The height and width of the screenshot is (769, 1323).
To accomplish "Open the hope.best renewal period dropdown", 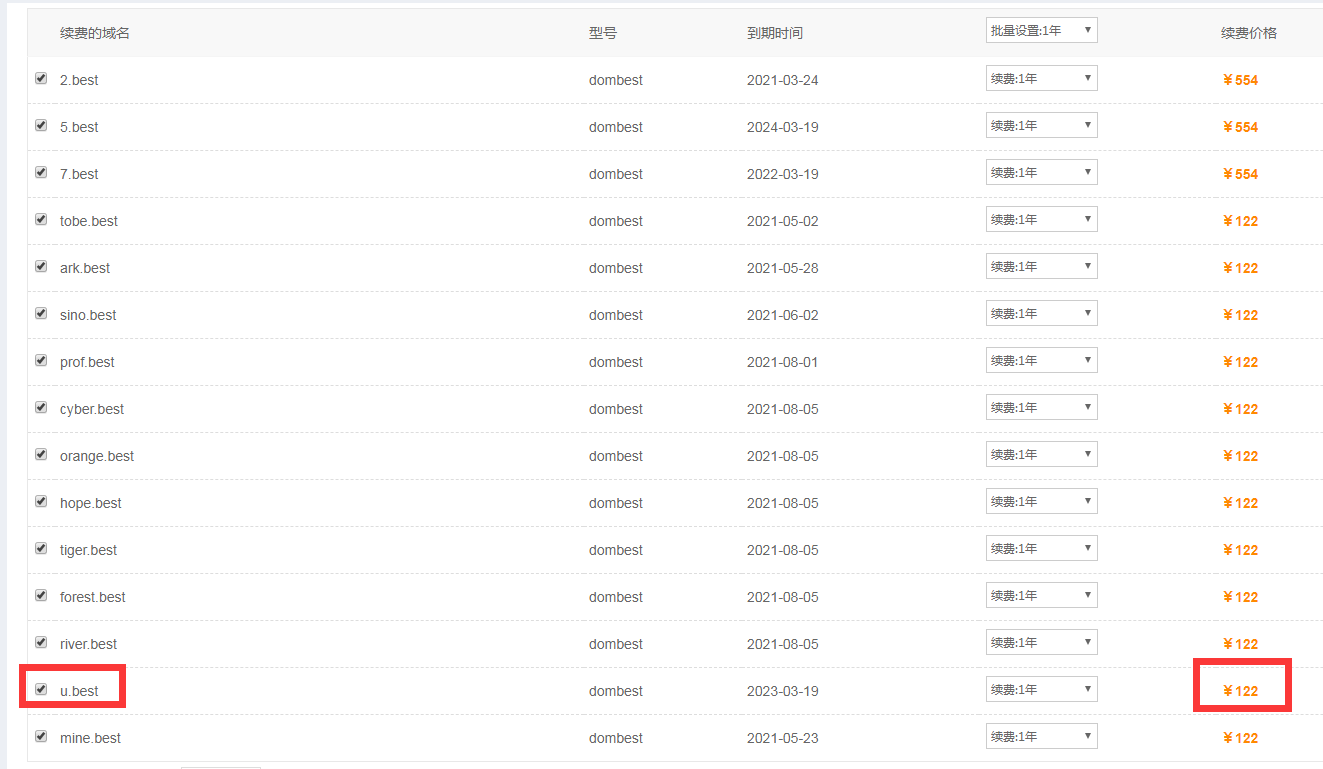I will coord(1041,502).
